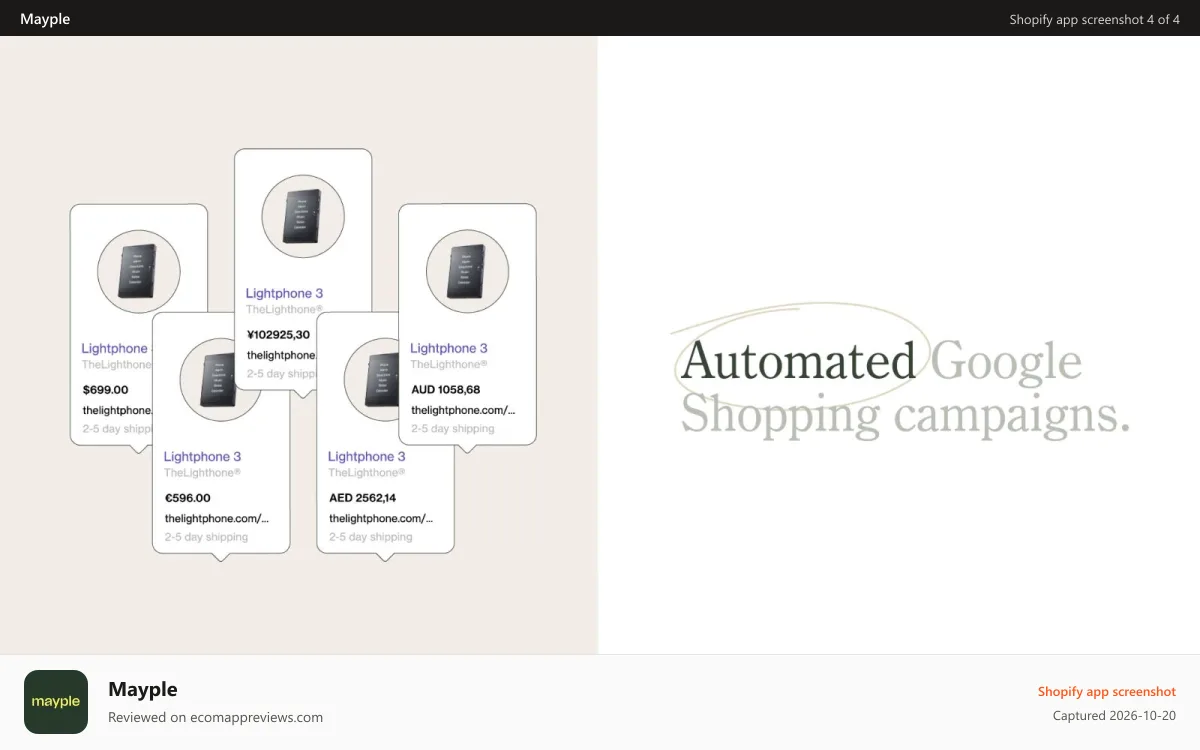Screen dimensions: 1200x750
Task: Click the AUD 1058,68 price
Action: click(x=446, y=389)
